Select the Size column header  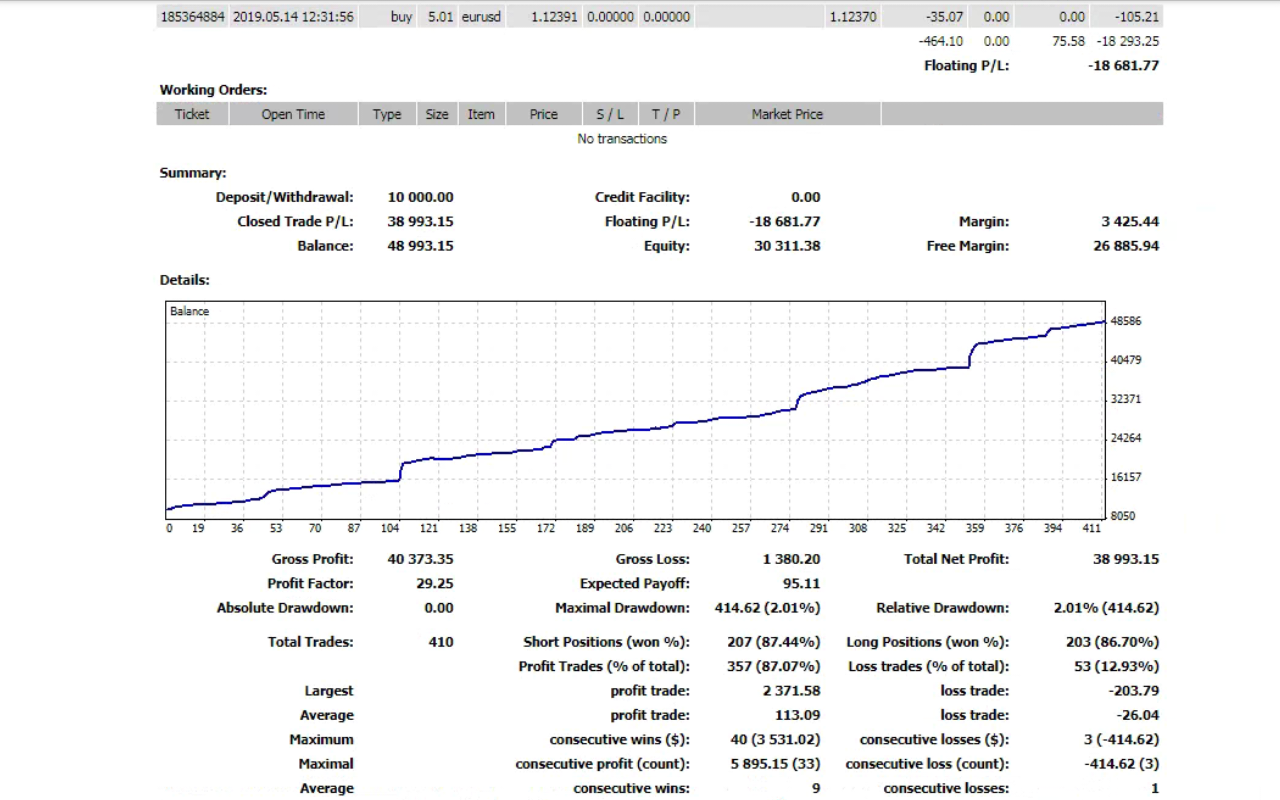tap(437, 114)
